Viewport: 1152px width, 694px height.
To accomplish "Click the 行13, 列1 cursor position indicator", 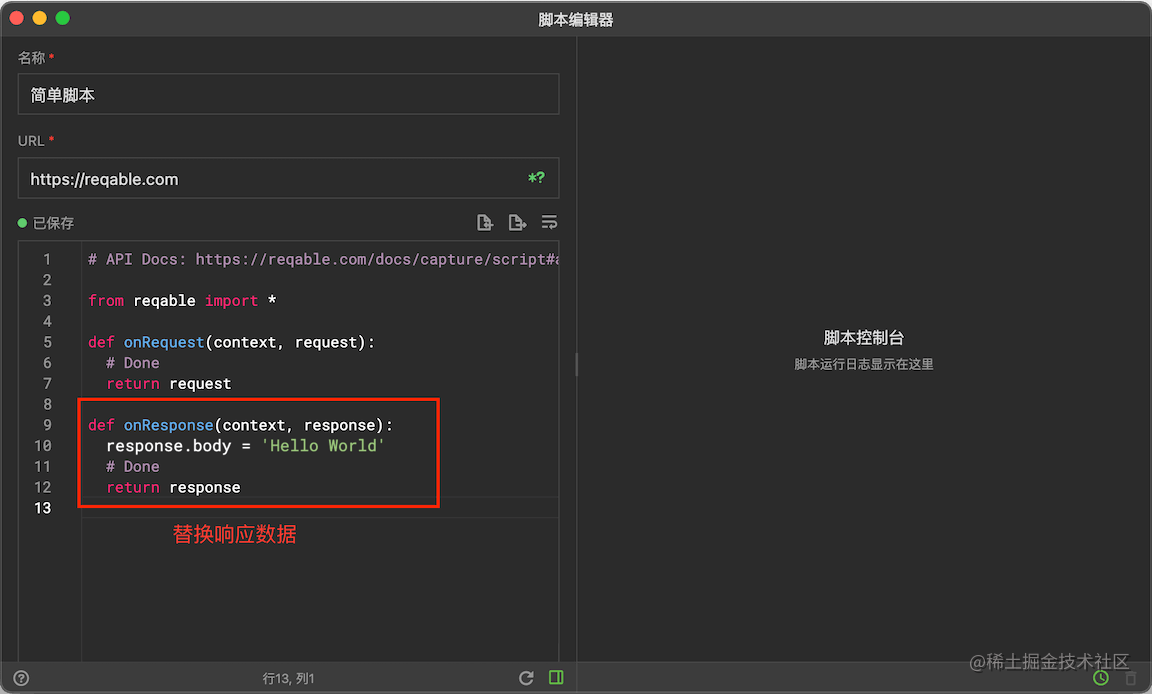I will pyautogui.click(x=288, y=677).
